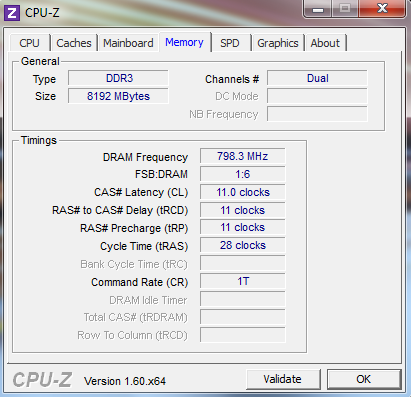Click the 11.0 clocks CAS latency value
Image resolution: width=411 pixels, height=397 pixels.
pyautogui.click(x=243, y=192)
